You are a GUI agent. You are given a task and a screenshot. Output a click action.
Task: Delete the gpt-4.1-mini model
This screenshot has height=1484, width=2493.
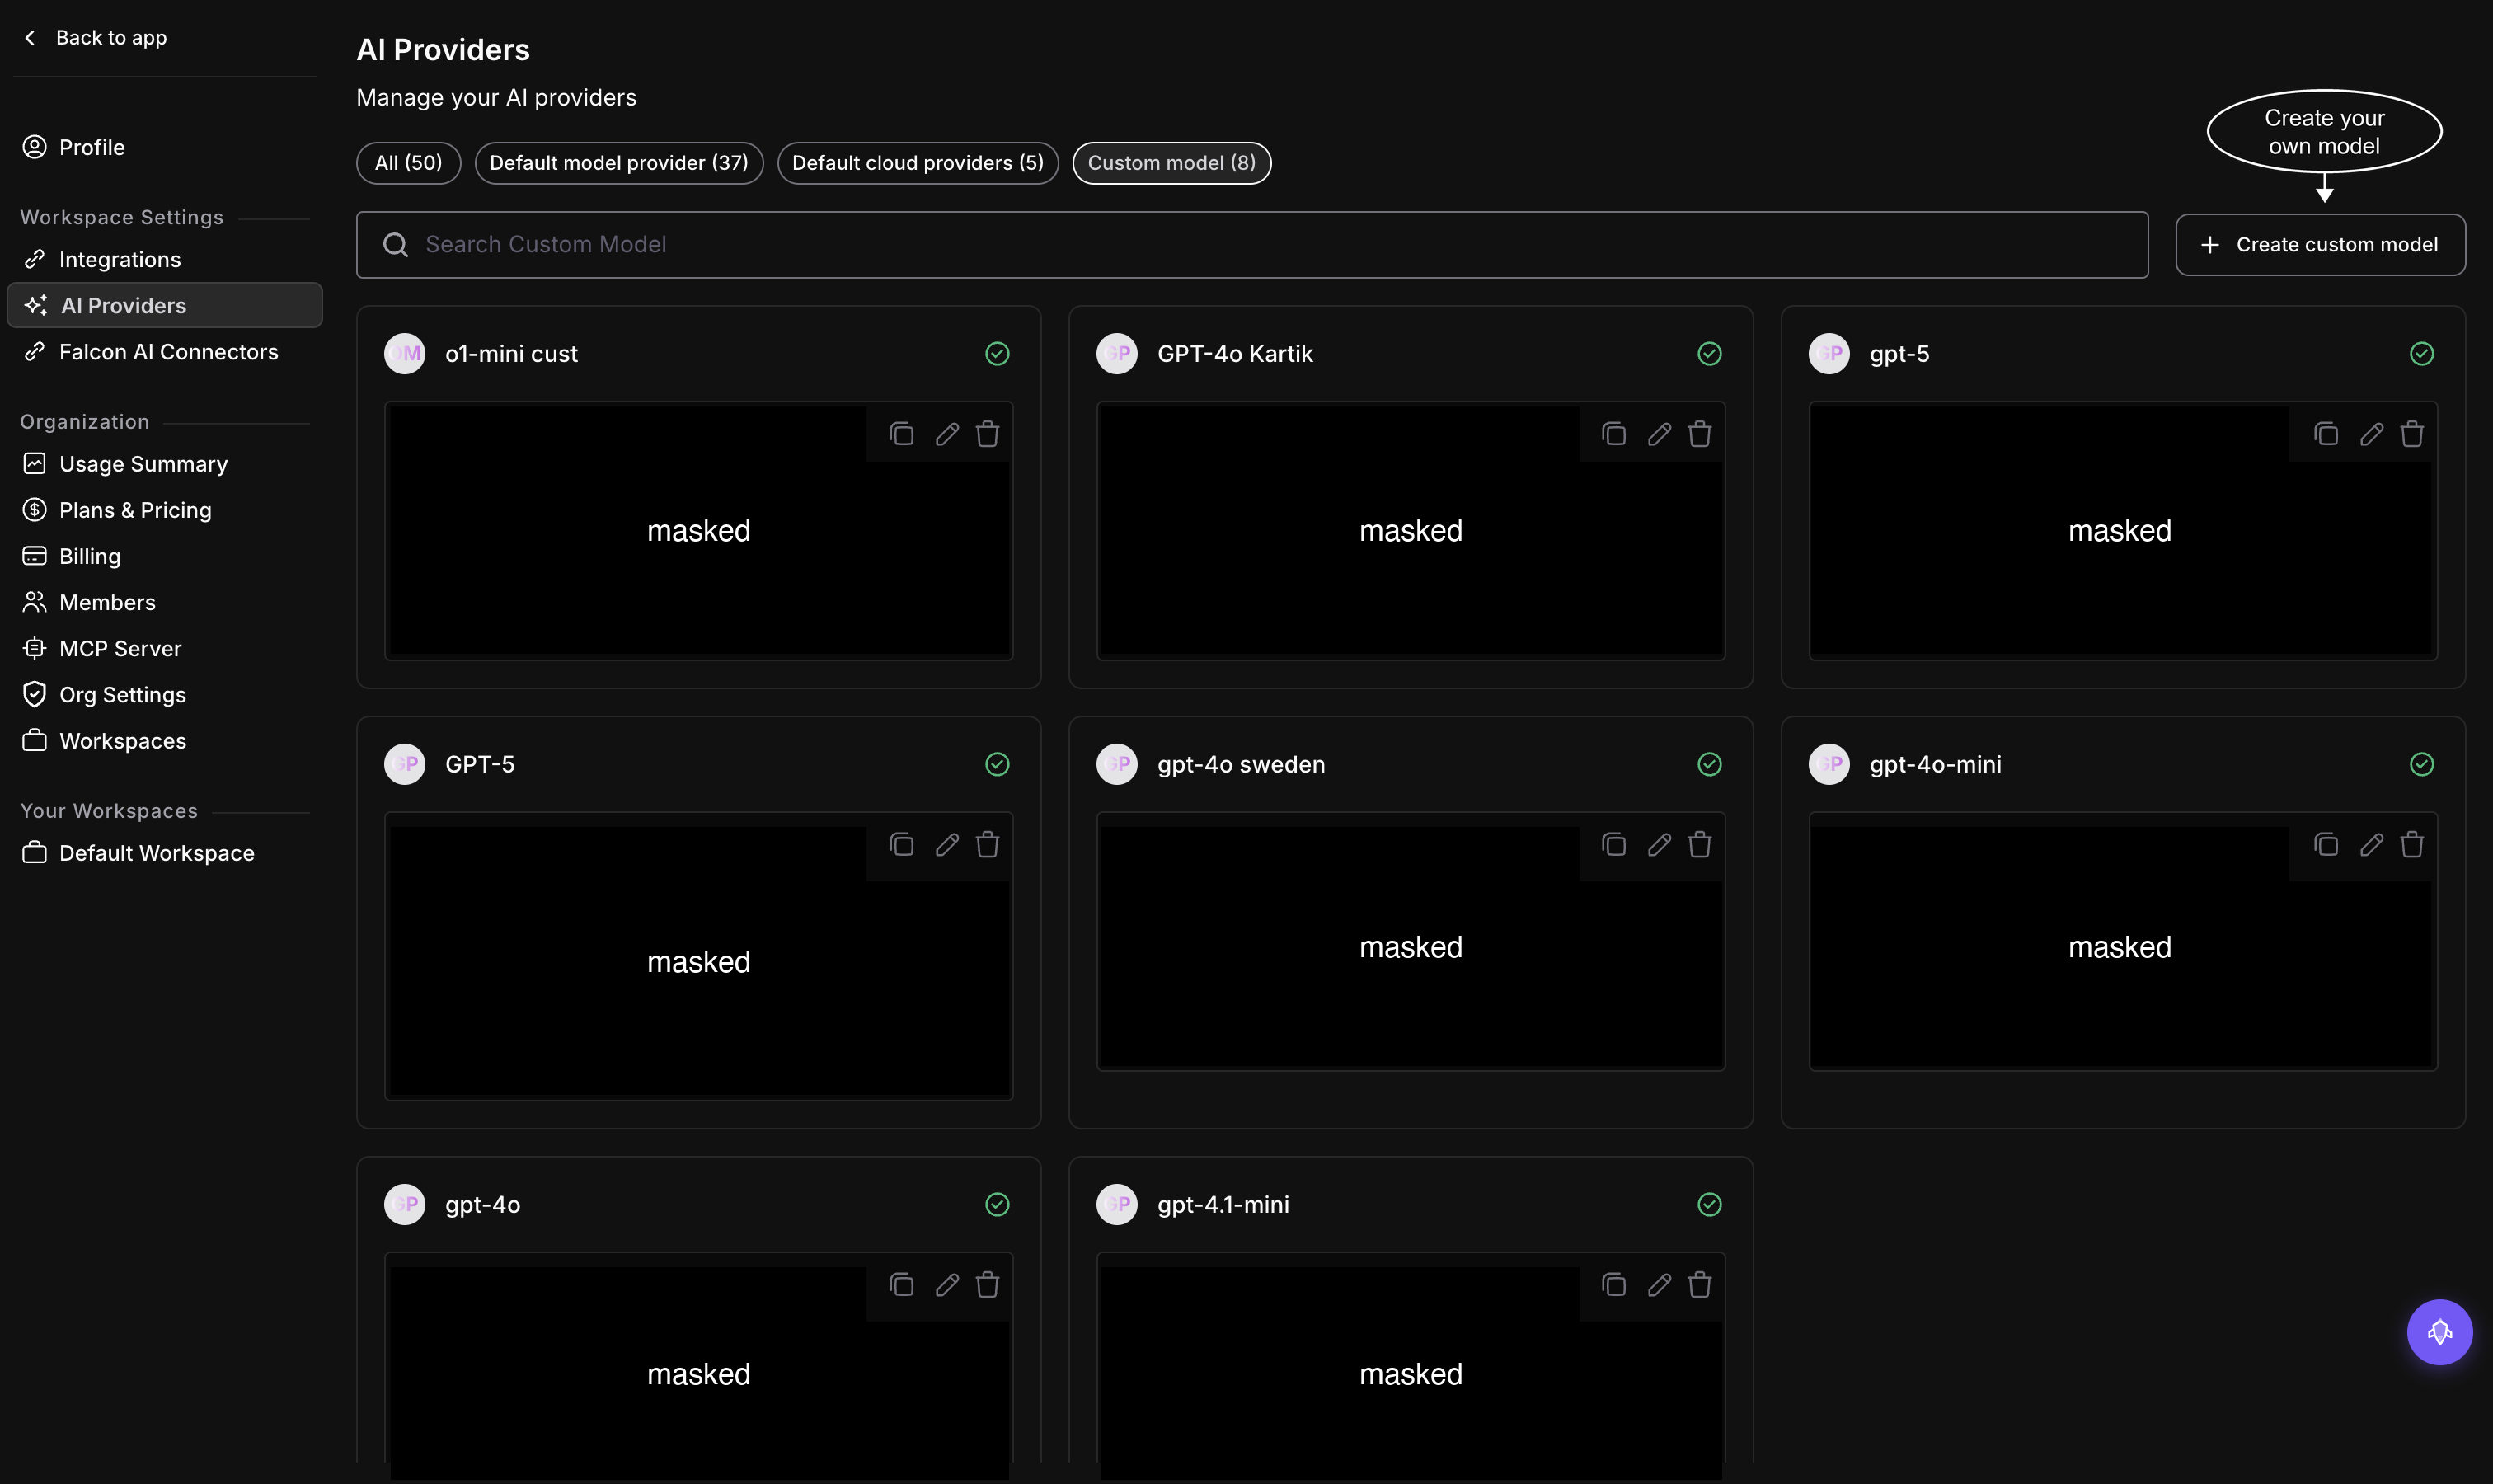click(x=1700, y=1285)
